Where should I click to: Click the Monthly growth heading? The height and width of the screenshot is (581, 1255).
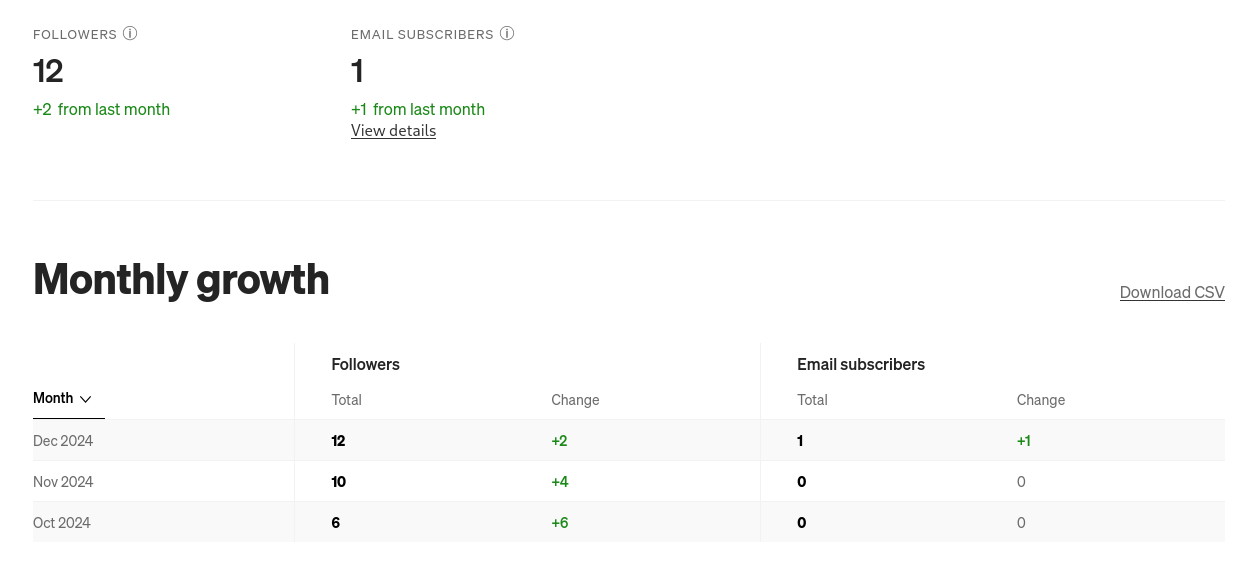coord(181,278)
